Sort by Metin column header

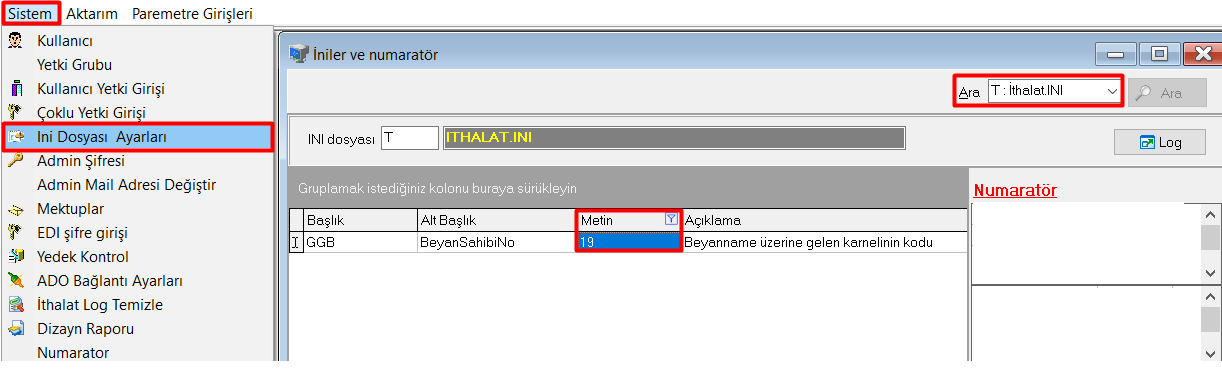pos(620,219)
